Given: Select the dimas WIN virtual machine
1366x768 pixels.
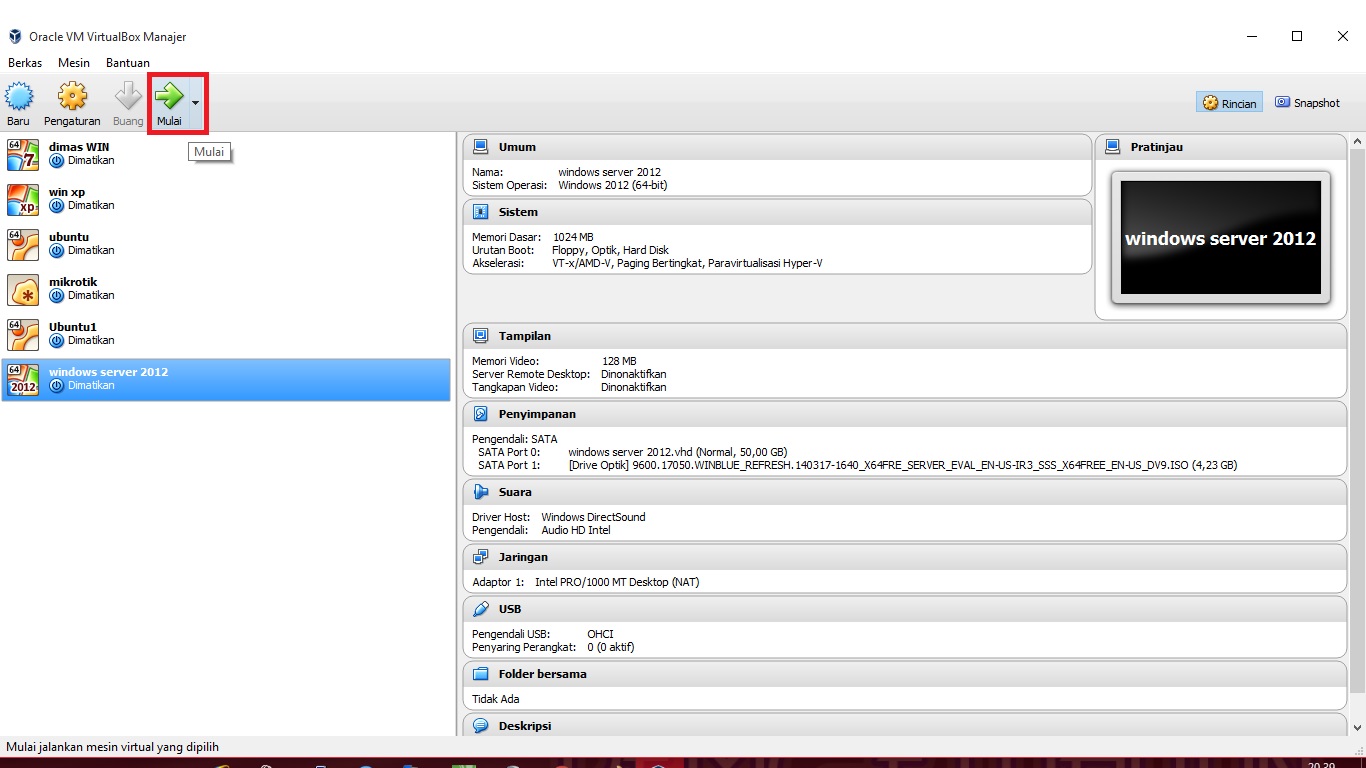Looking at the screenshot, I should tap(226, 154).
